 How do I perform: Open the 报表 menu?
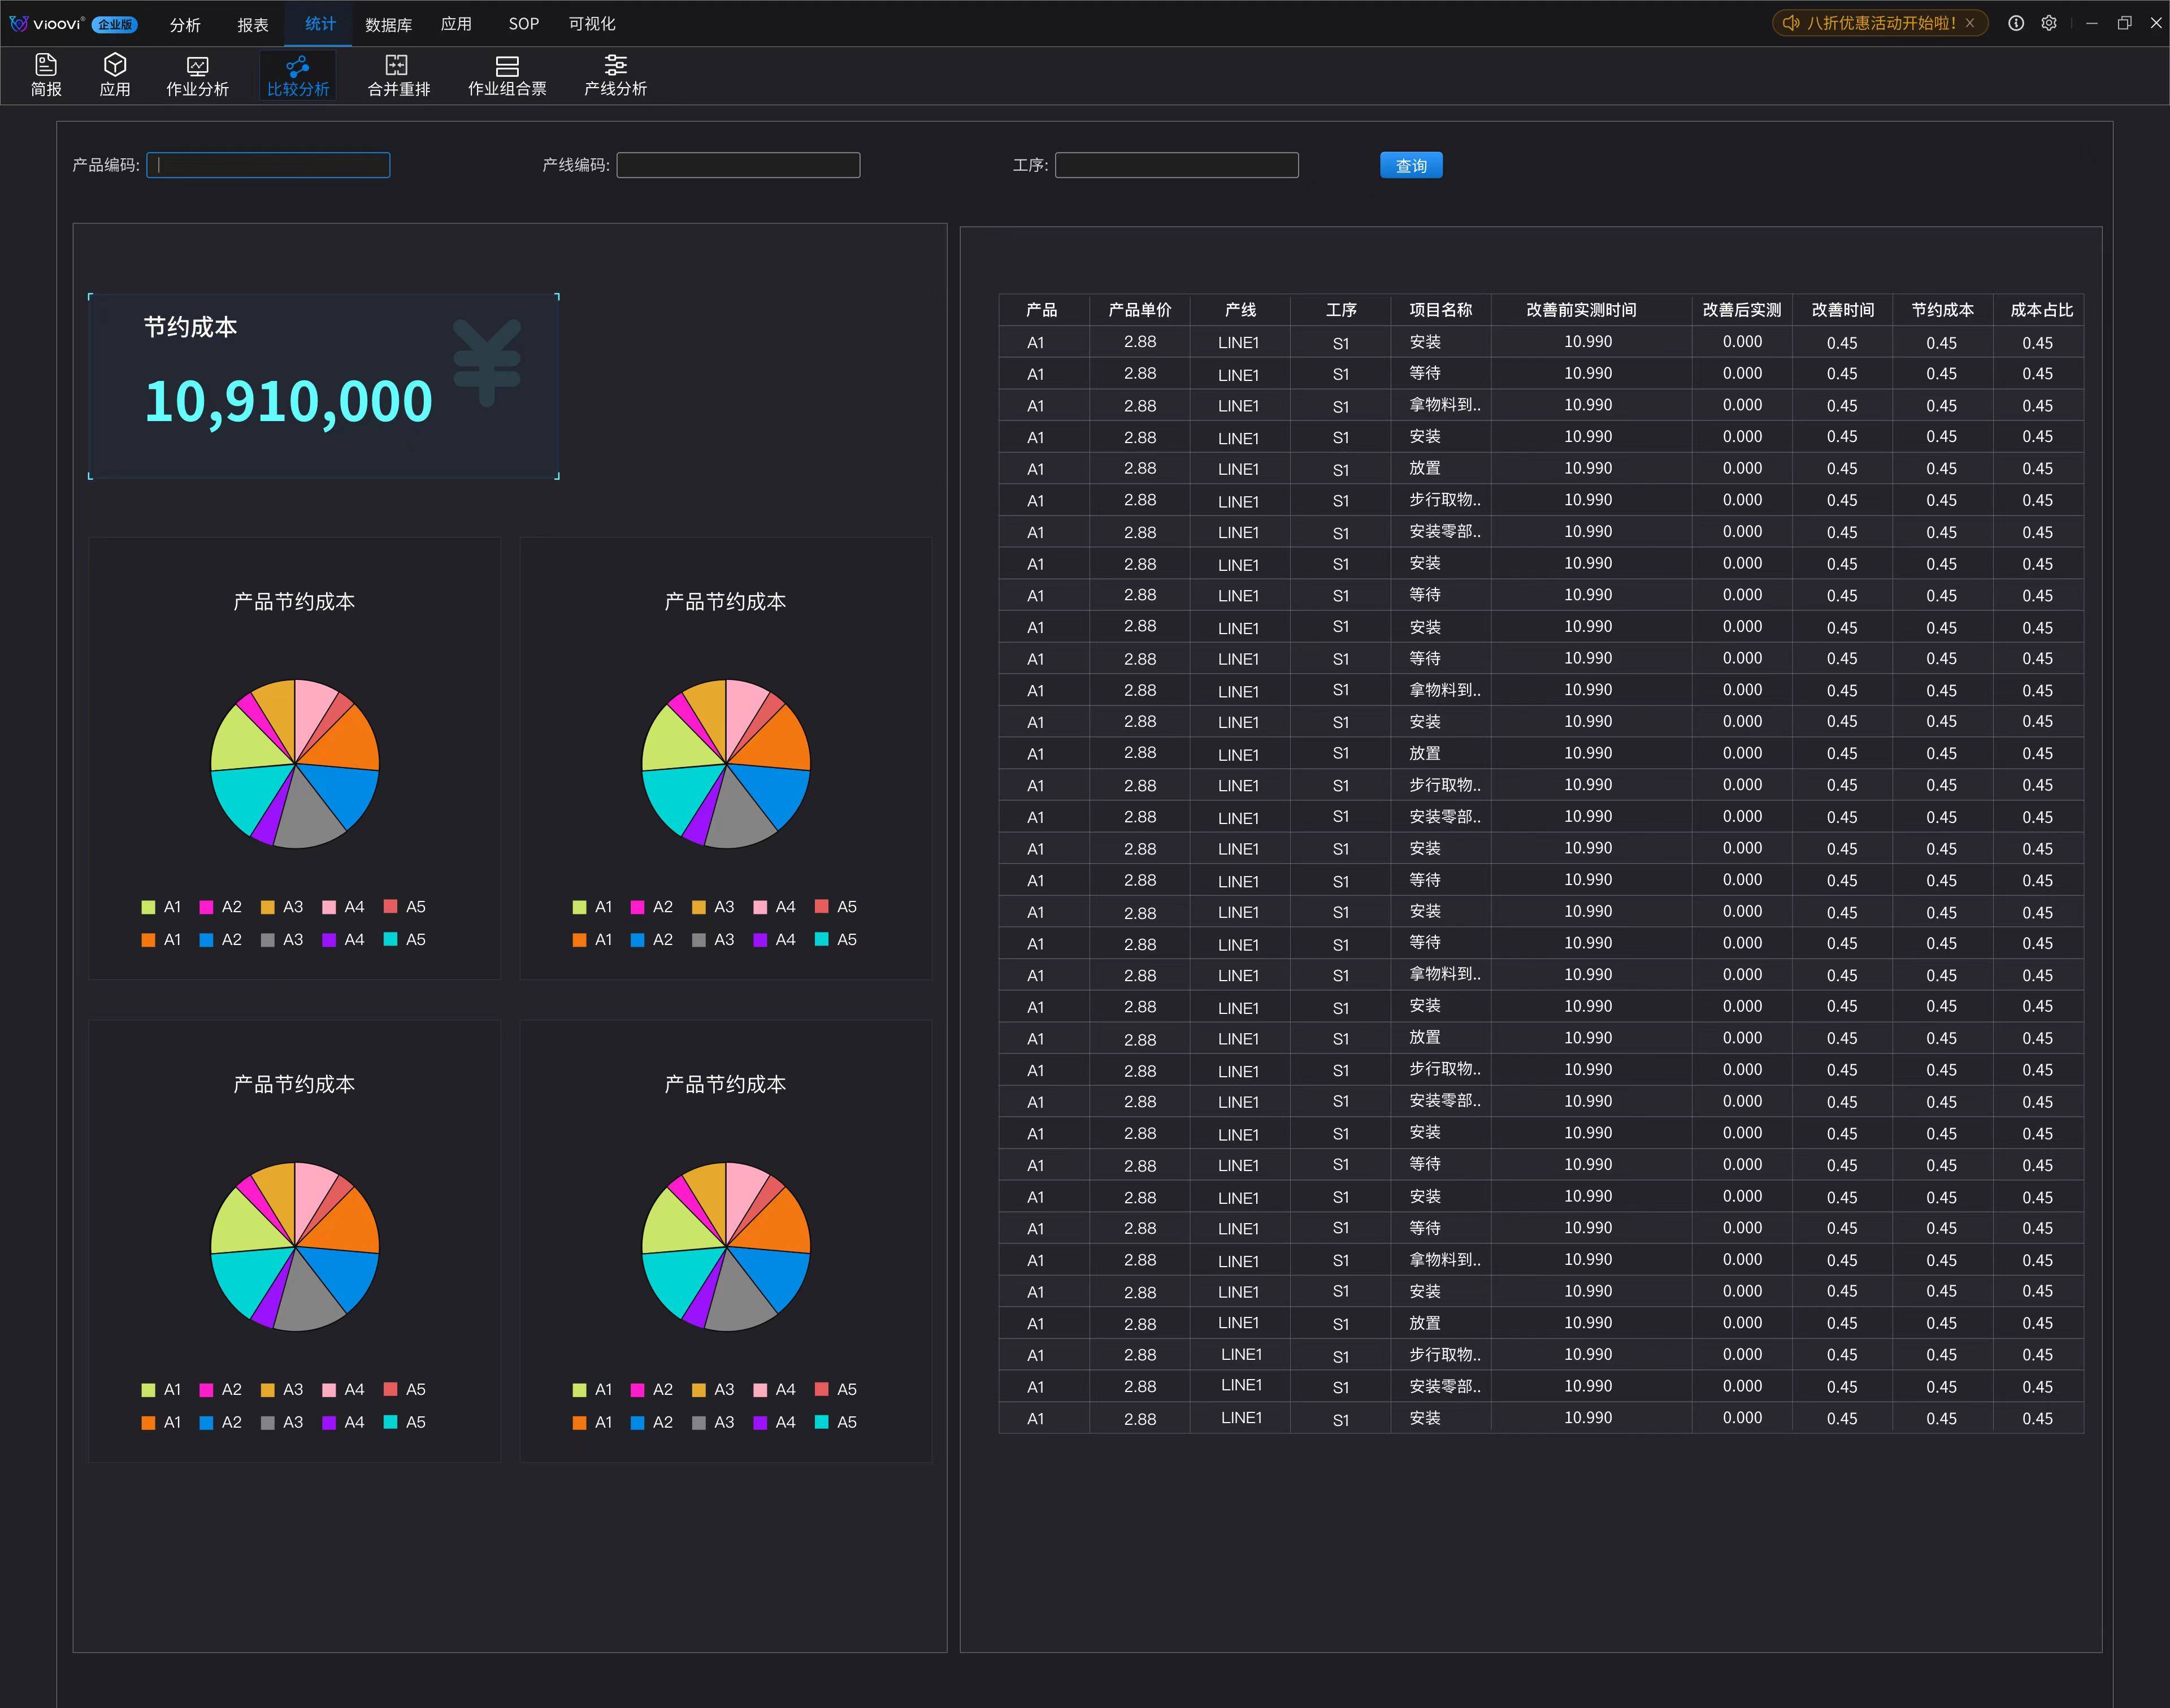[253, 24]
